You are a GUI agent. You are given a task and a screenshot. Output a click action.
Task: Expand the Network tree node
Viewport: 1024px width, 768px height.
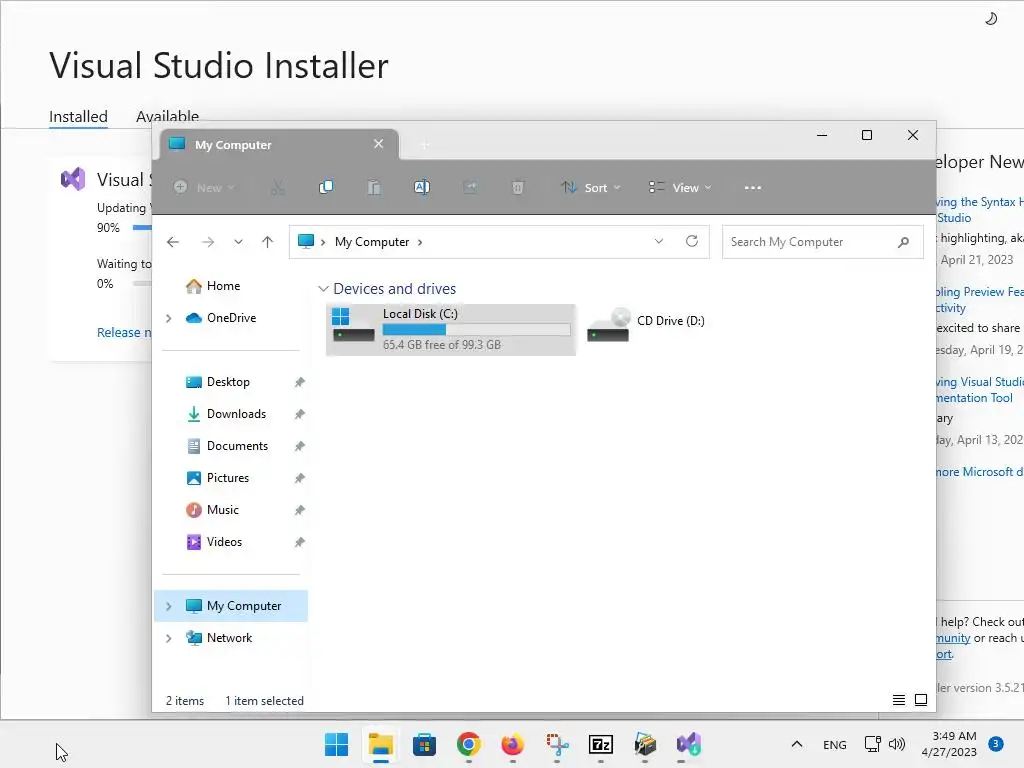168,638
